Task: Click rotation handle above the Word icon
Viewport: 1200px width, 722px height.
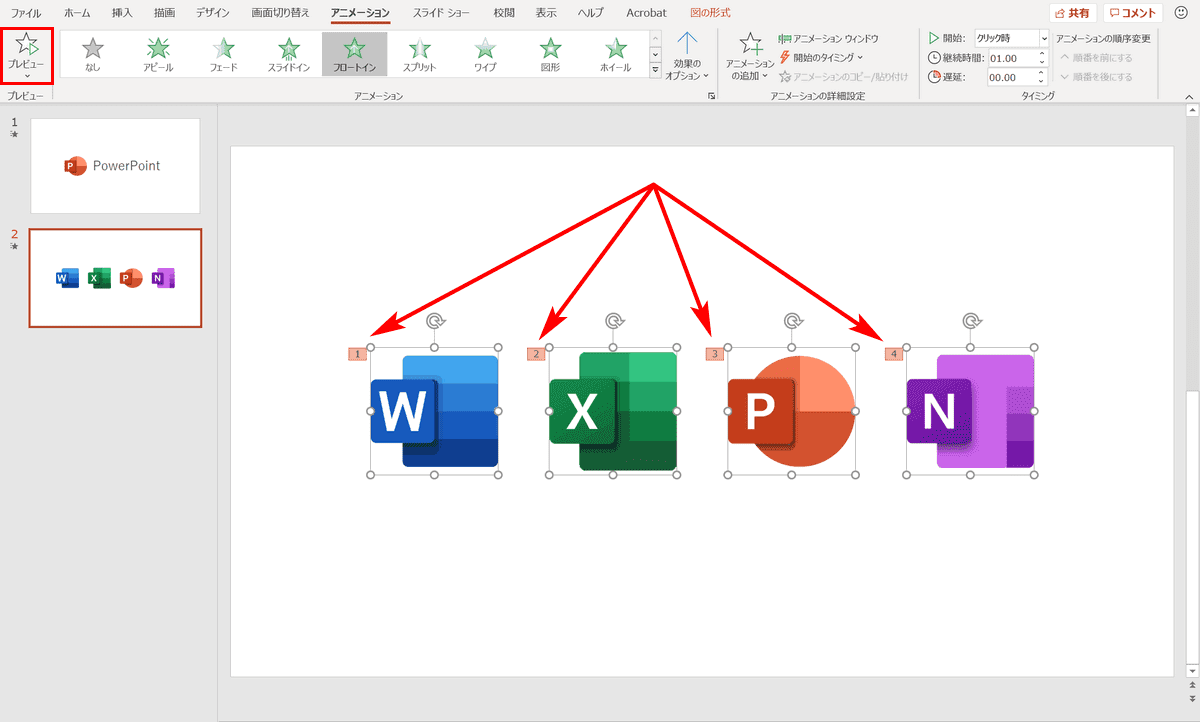Action: pos(435,320)
